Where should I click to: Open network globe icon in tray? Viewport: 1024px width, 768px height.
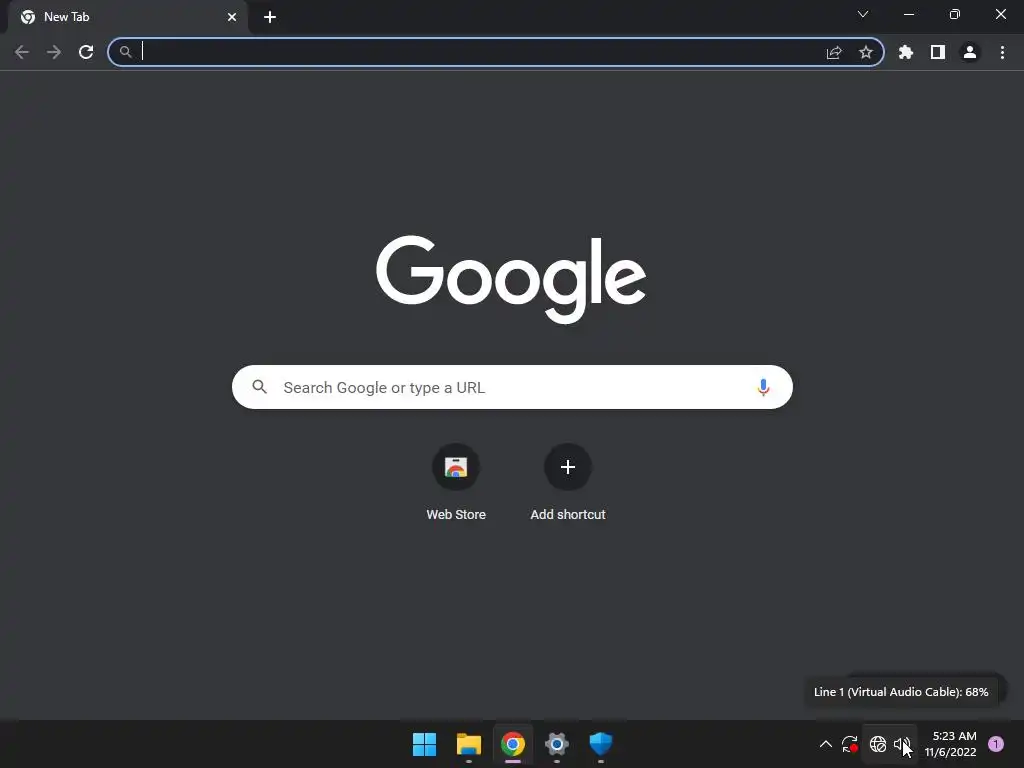878,744
